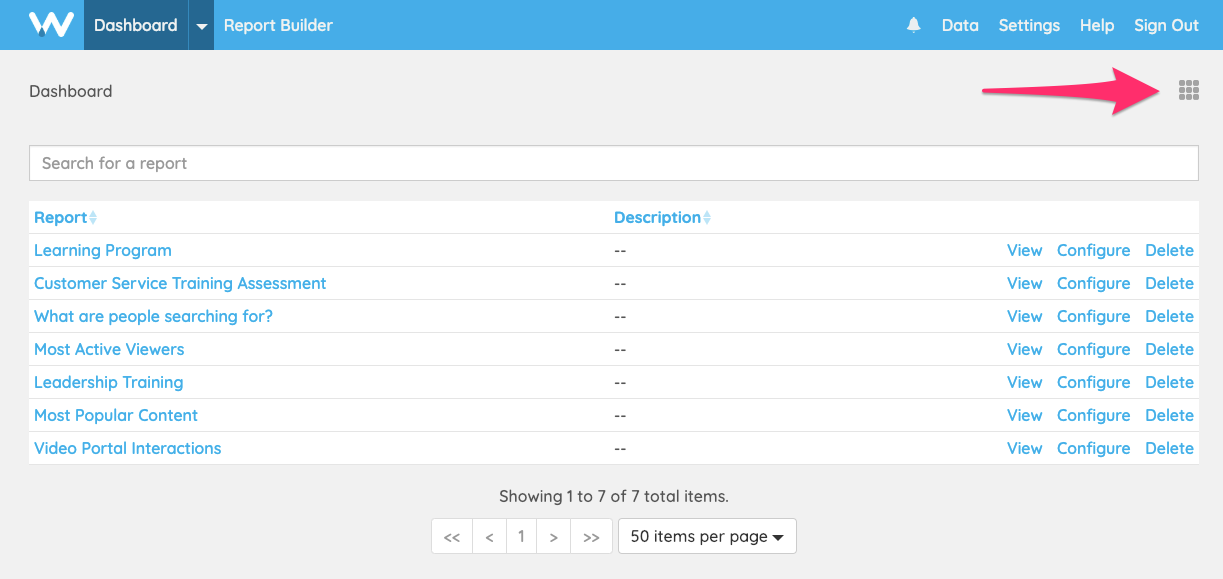
Task: Open the Report Builder tab
Action: [278, 25]
